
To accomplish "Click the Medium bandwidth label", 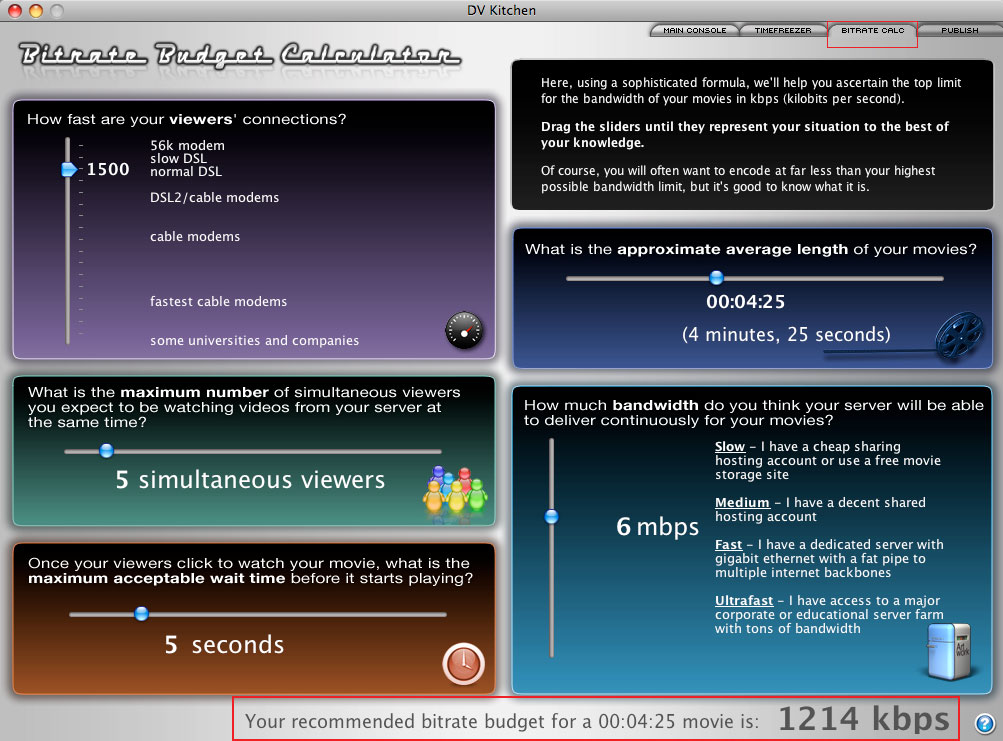I will (742, 503).
